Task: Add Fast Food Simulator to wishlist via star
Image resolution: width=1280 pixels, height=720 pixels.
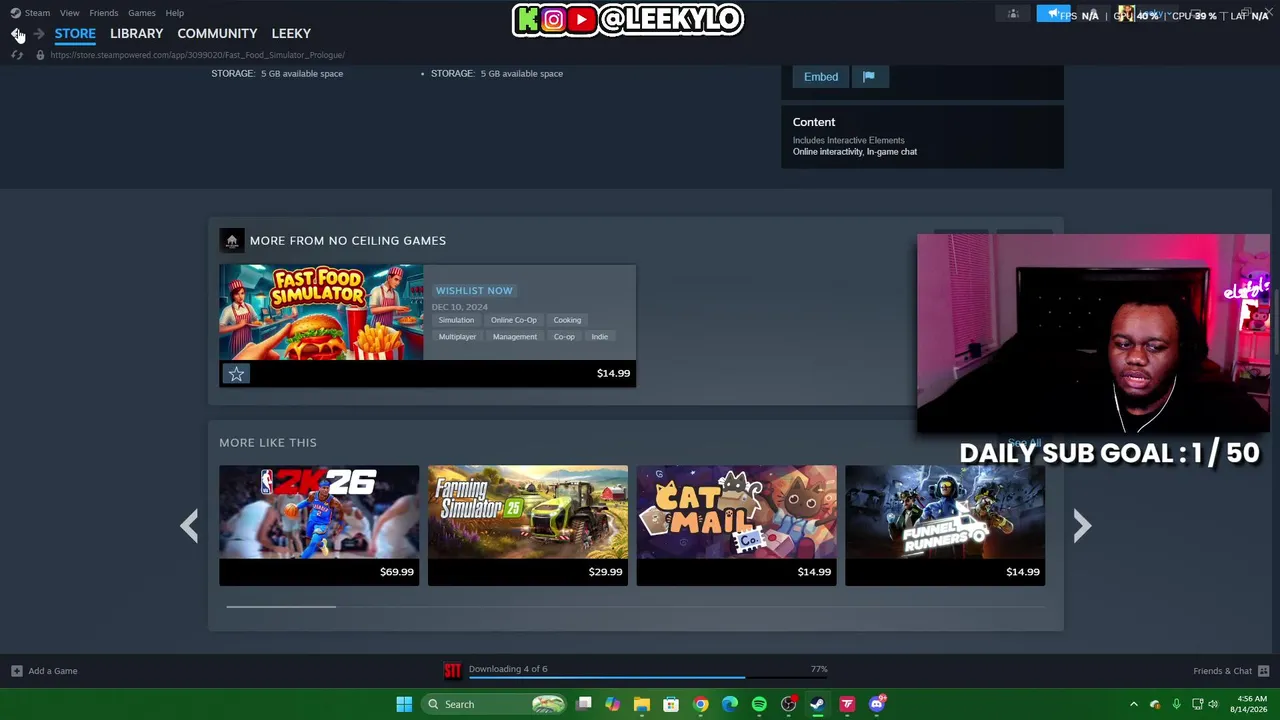Action: pos(236,373)
